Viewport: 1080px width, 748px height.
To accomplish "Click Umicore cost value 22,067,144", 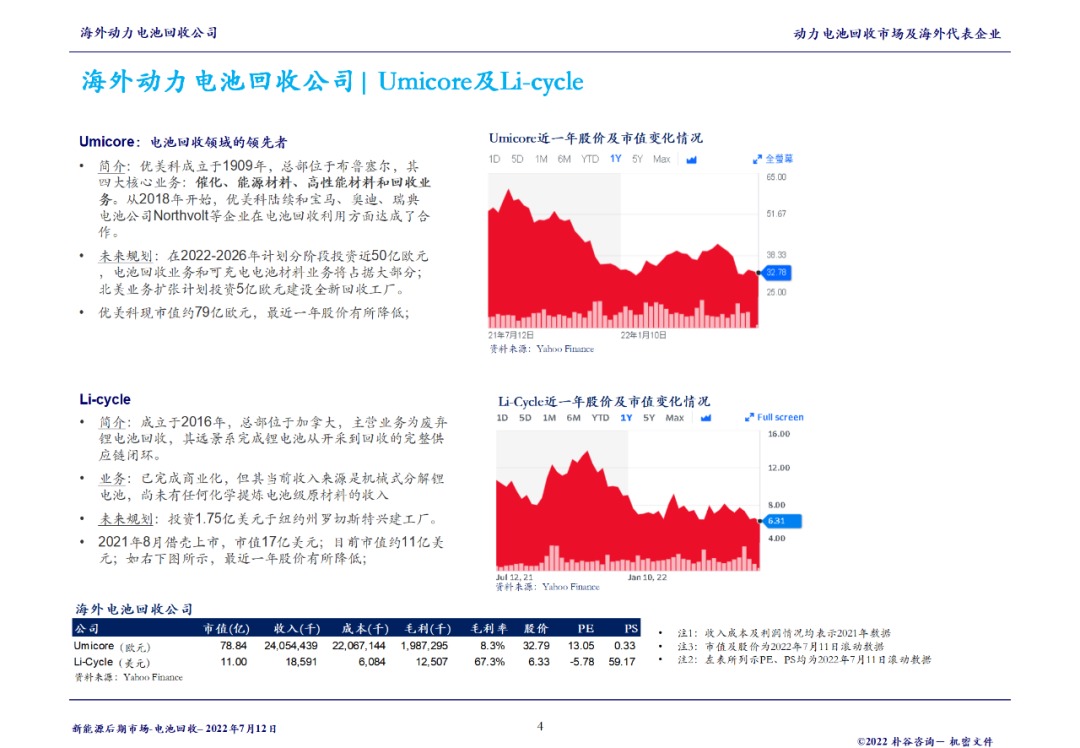I will pyautogui.click(x=359, y=645).
